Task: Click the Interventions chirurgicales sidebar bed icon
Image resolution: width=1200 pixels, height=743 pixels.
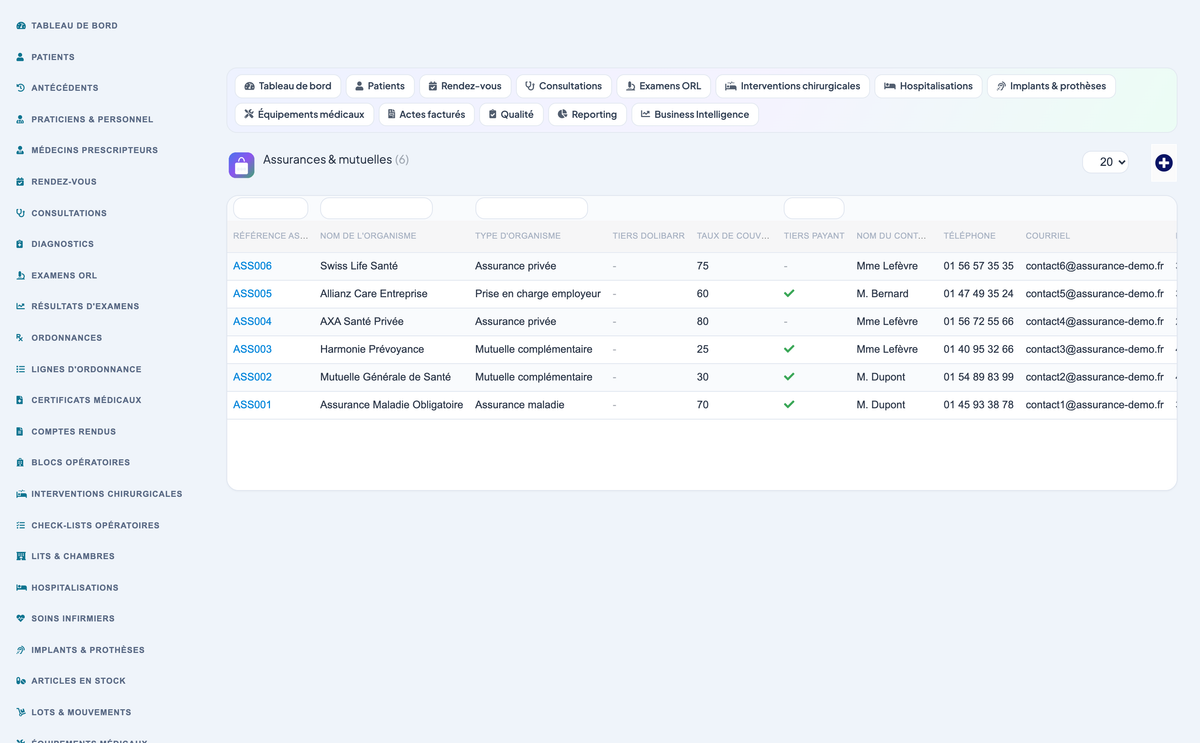Action: (21, 494)
